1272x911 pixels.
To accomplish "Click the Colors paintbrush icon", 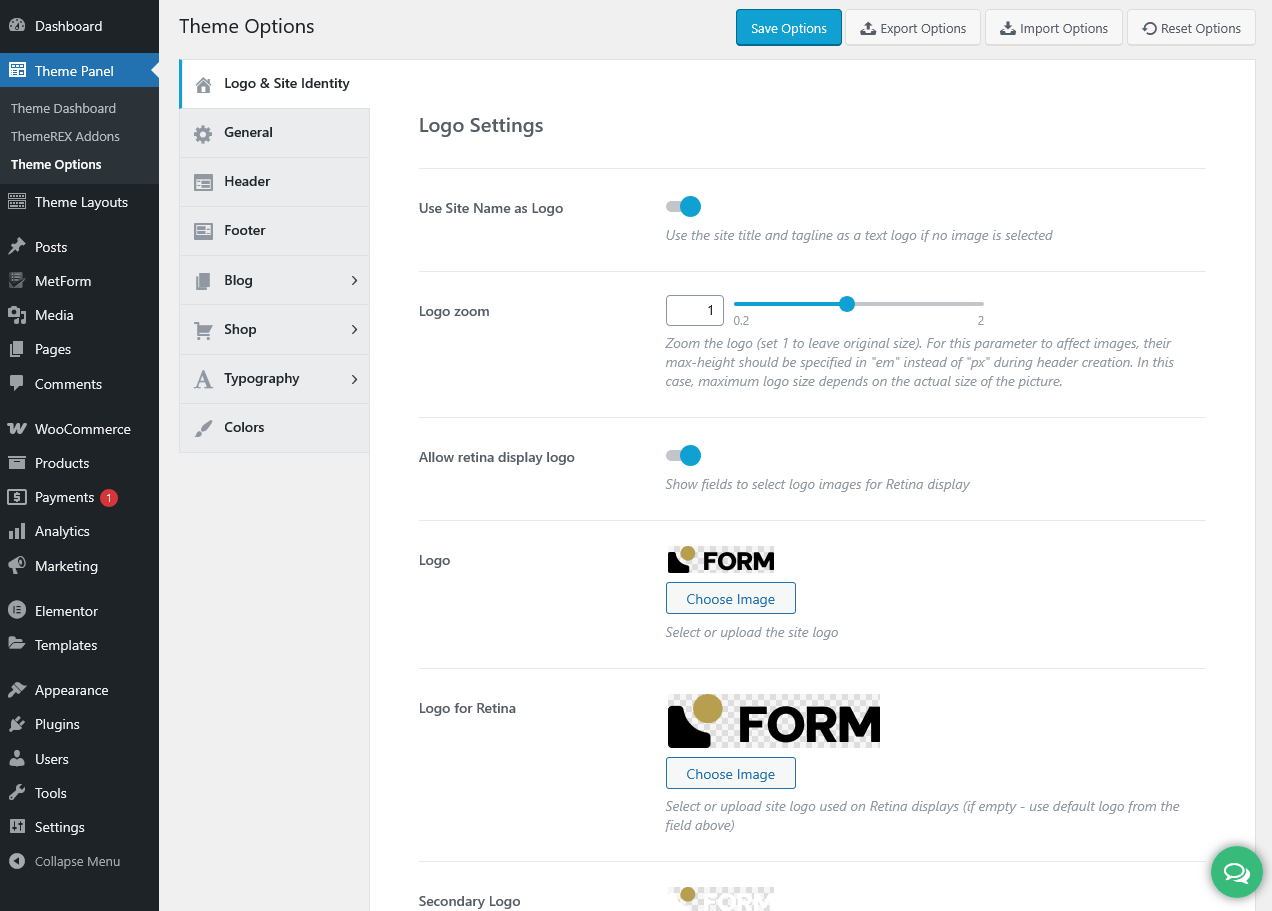I will (x=203, y=428).
